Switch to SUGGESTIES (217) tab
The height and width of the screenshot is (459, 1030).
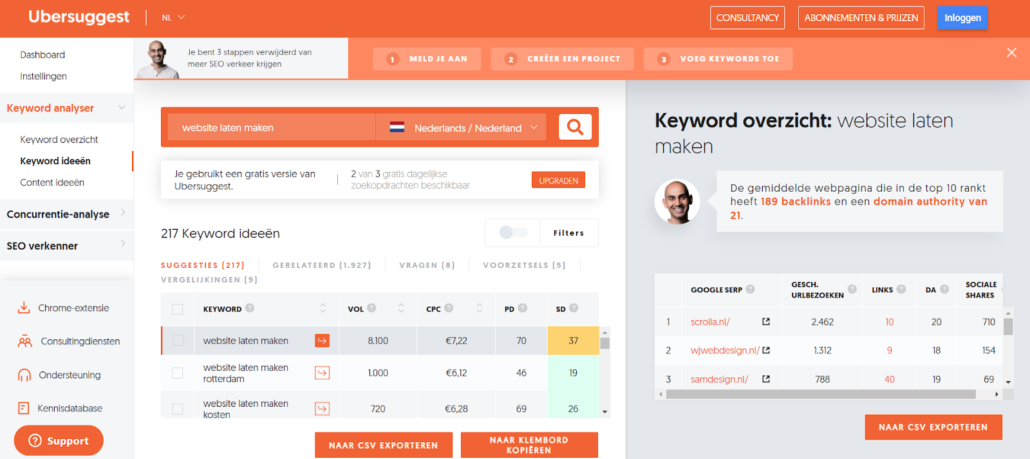[202, 265]
